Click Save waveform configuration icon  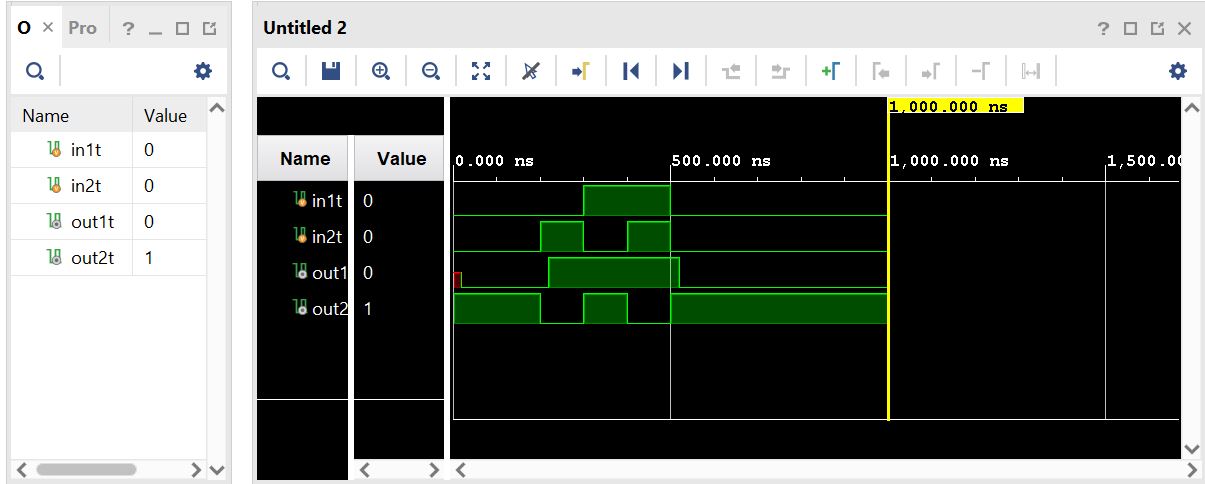click(x=331, y=71)
